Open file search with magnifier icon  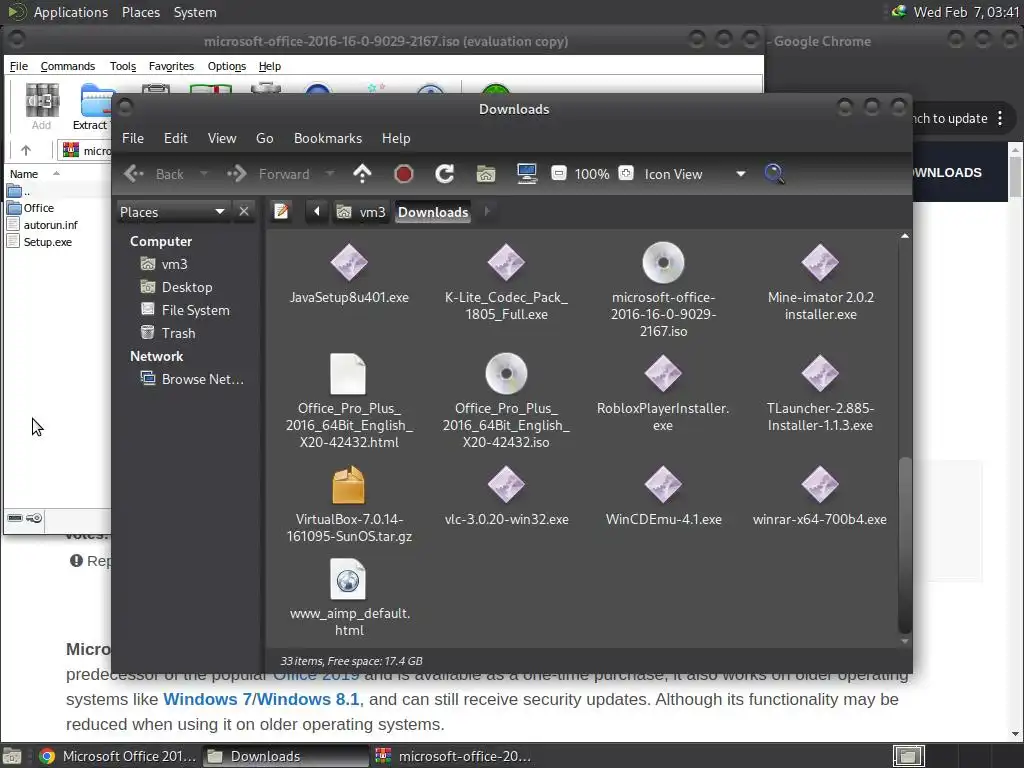coord(774,174)
